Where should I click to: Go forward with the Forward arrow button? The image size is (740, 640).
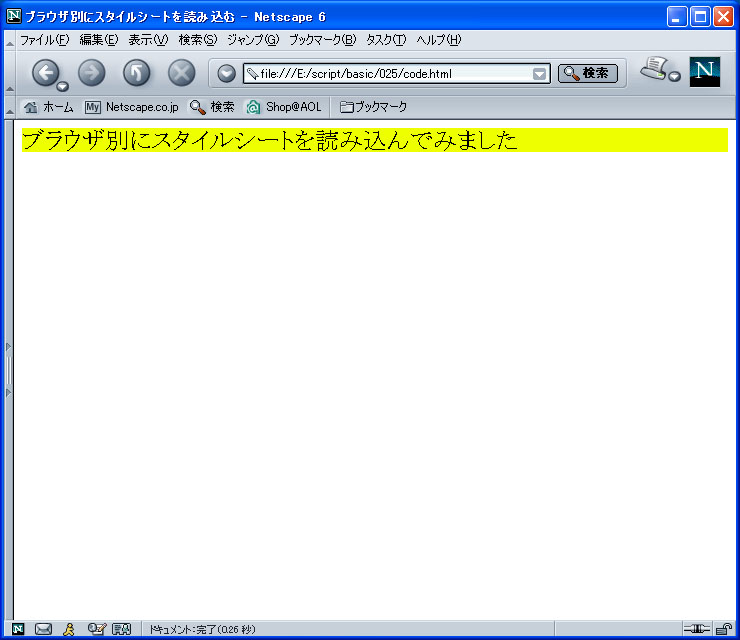91,73
